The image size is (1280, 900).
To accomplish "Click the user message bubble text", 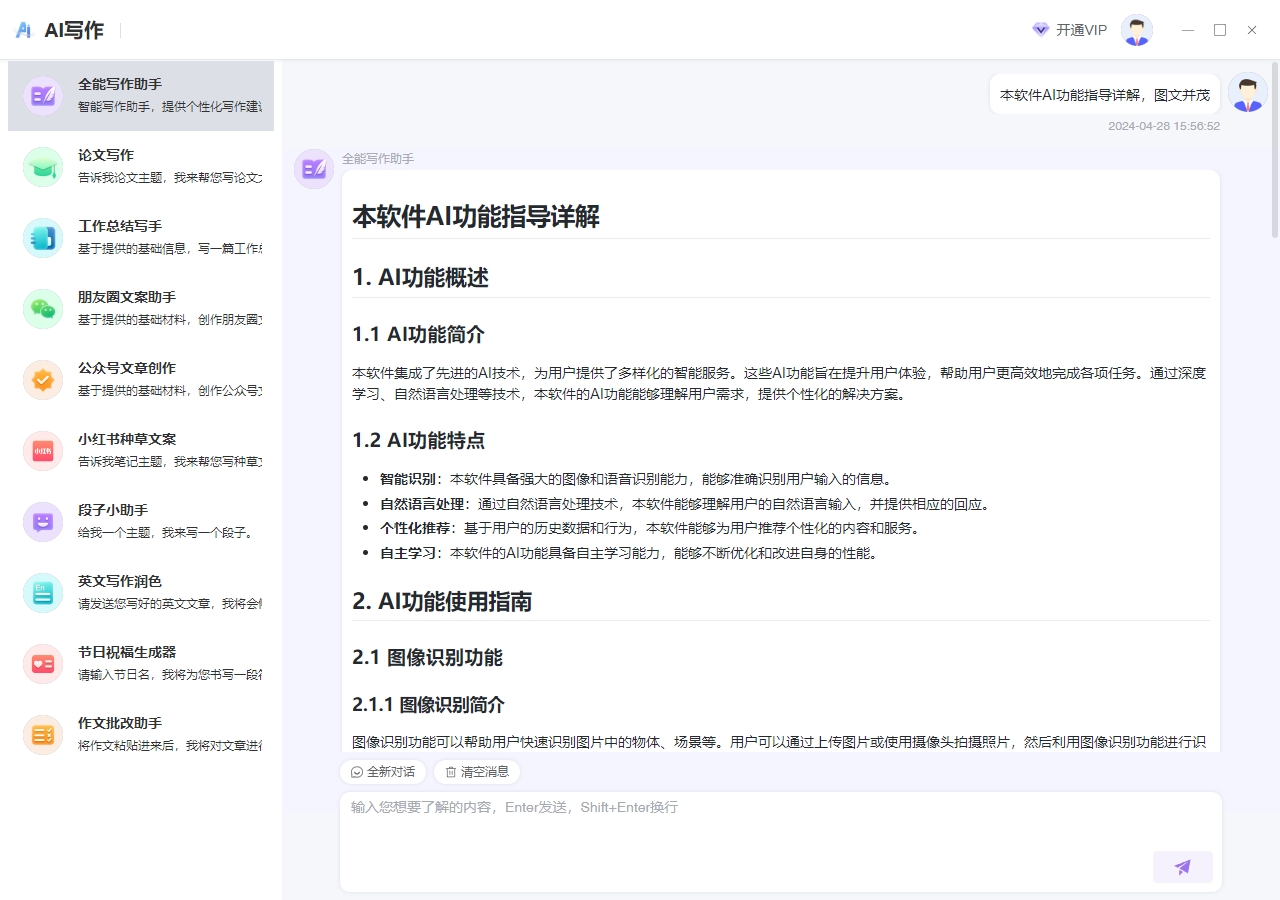I will [x=1105, y=95].
